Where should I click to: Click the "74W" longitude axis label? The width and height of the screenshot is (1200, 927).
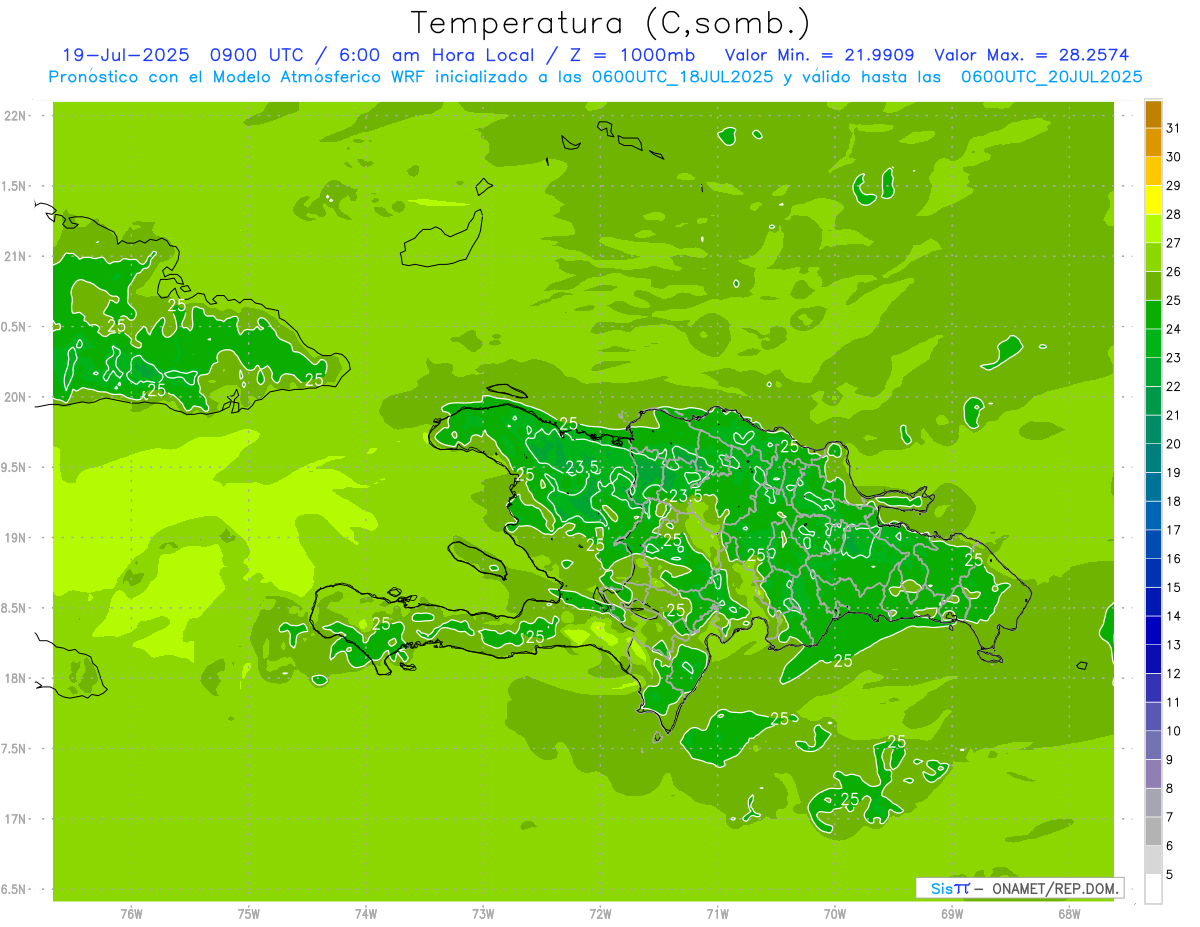coord(366,914)
